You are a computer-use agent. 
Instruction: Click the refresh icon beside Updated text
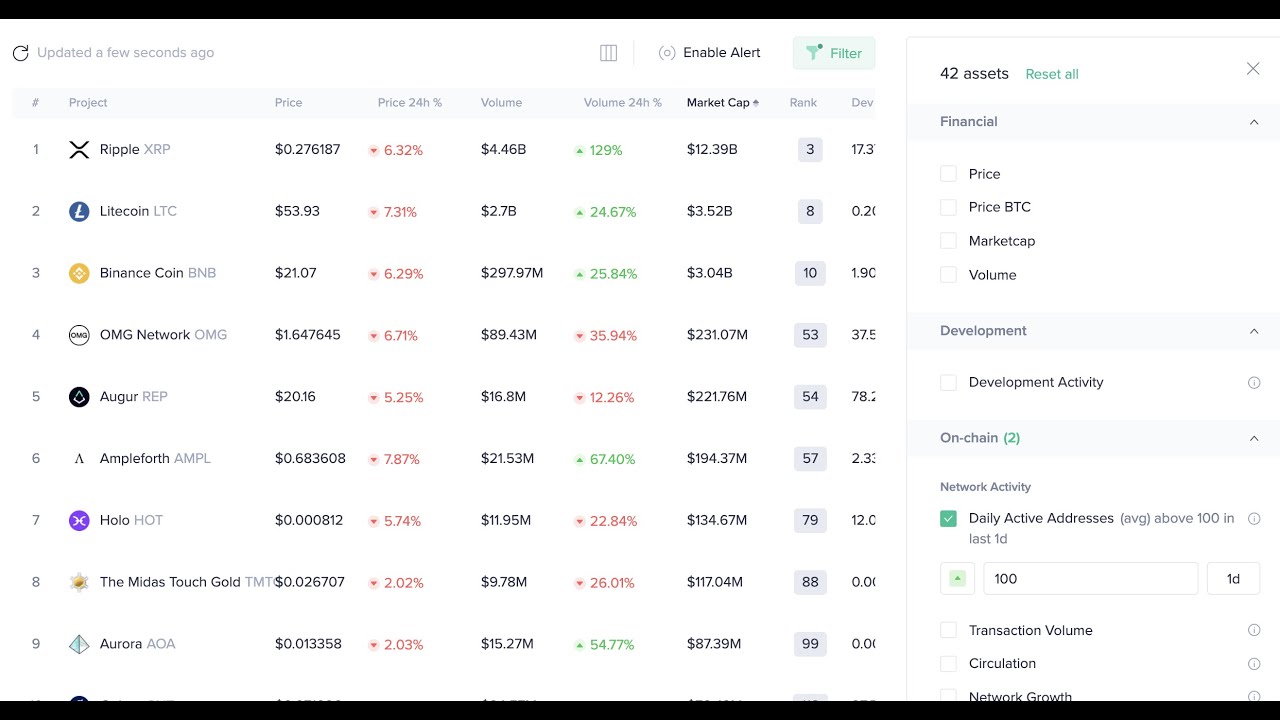(20, 53)
